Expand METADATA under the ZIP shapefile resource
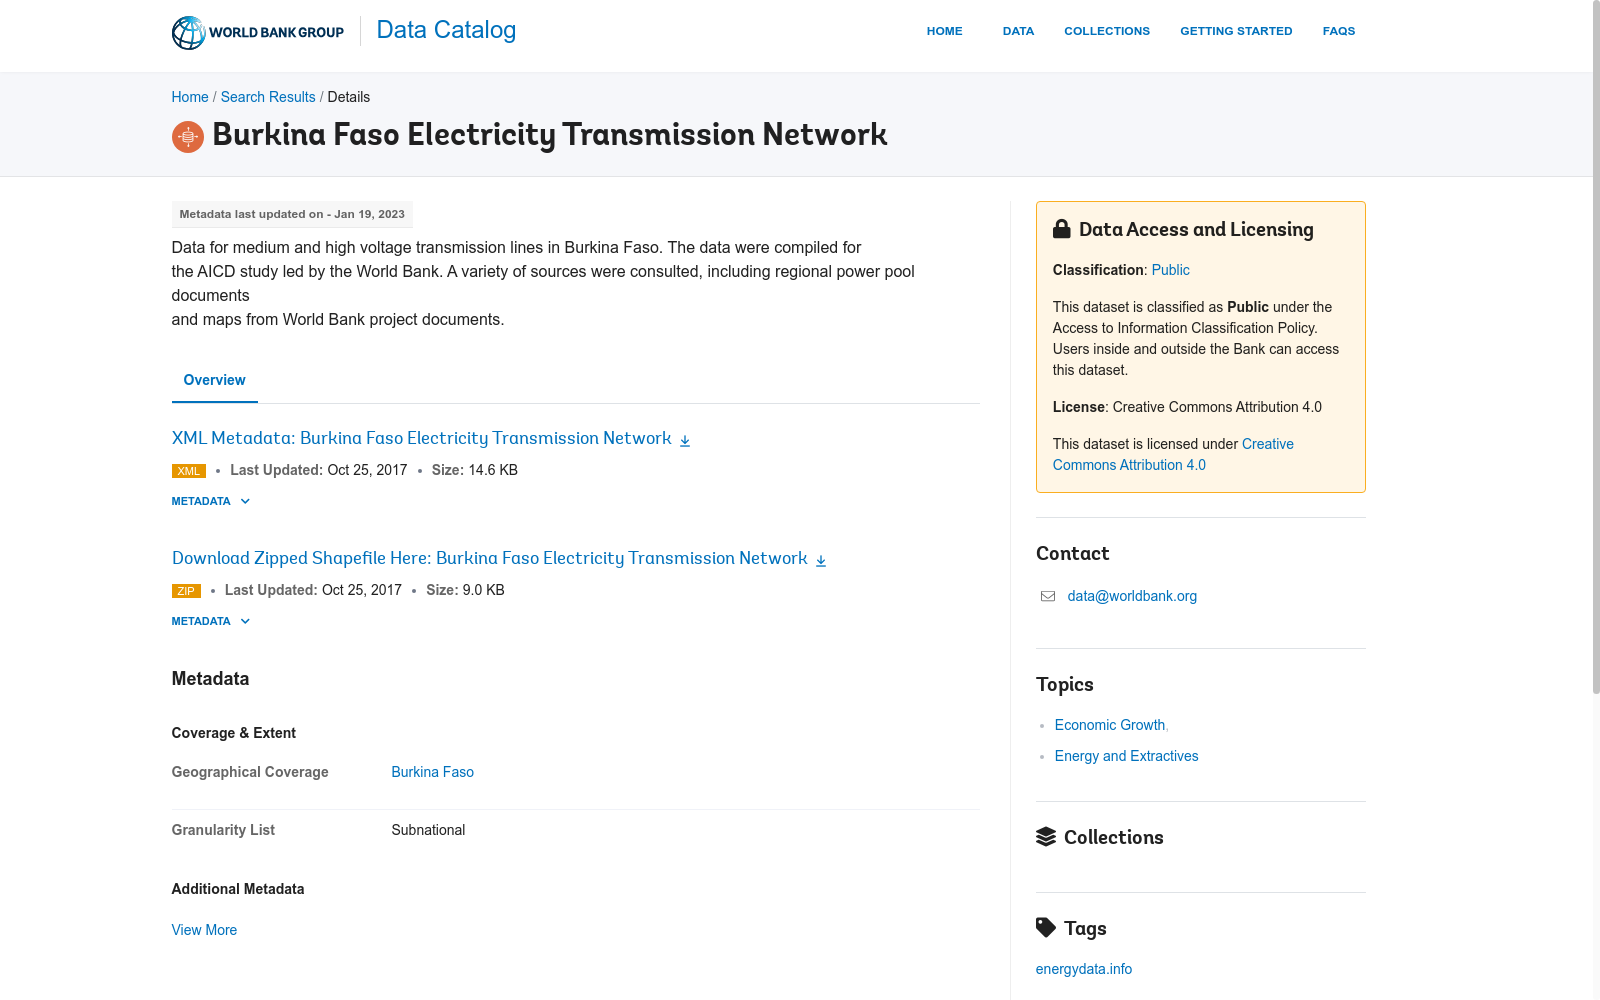The width and height of the screenshot is (1600, 1000). pyautogui.click(x=211, y=621)
